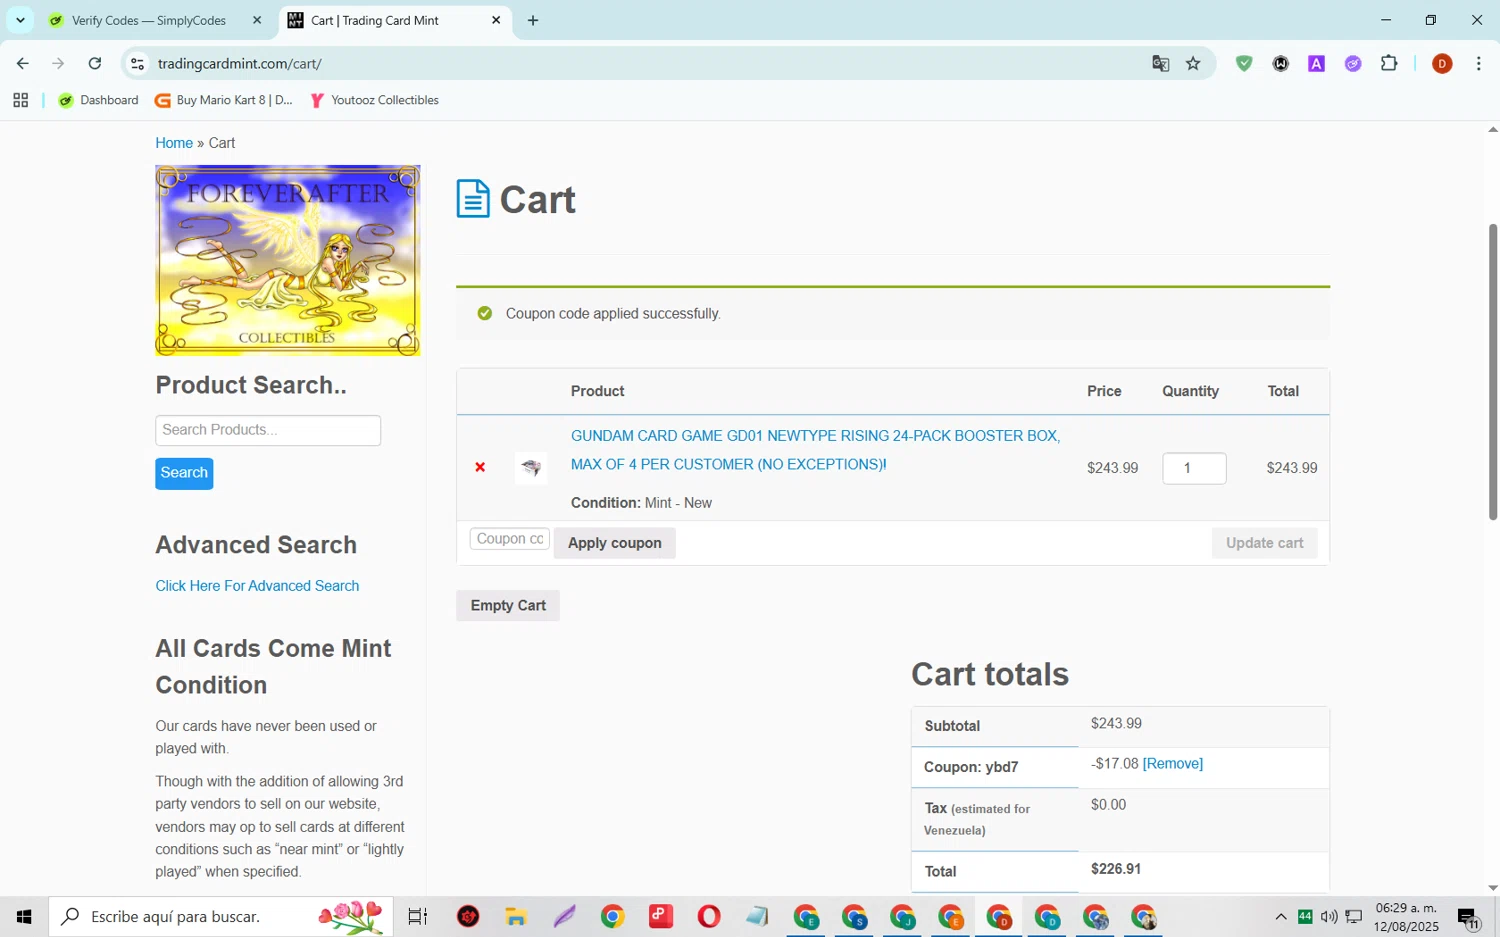Open the Gundam Card Game GD01 product link
Image resolution: width=1500 pixels, height=937 pixels.
coord(815,450)
